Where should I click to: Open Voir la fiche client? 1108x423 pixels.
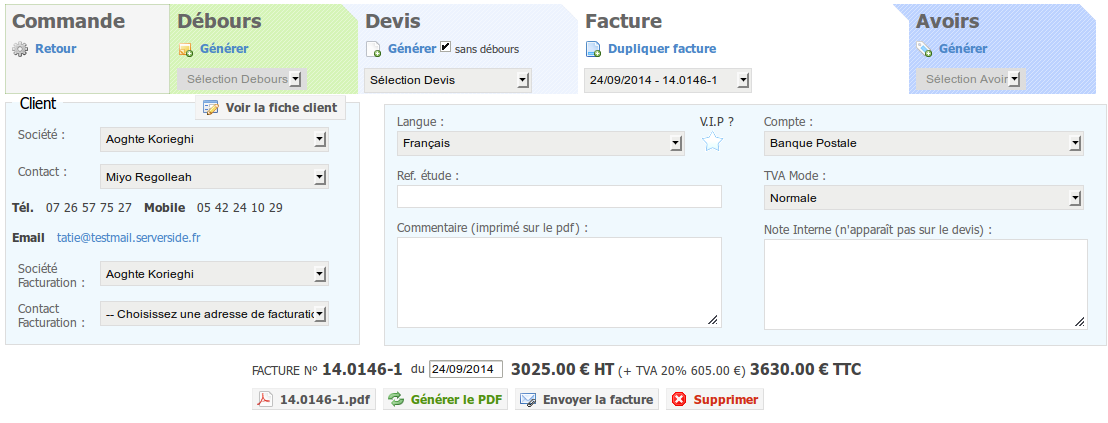click(271, 108)
